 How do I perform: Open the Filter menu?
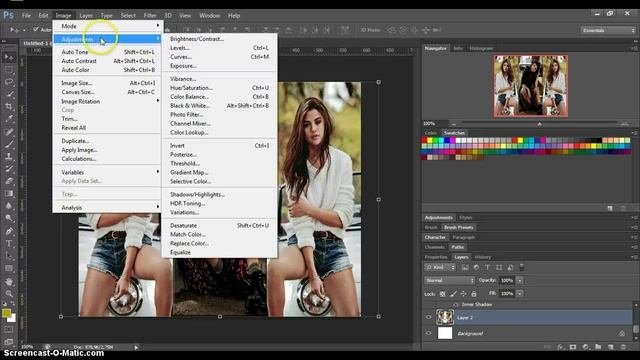(x=150, y=16)
